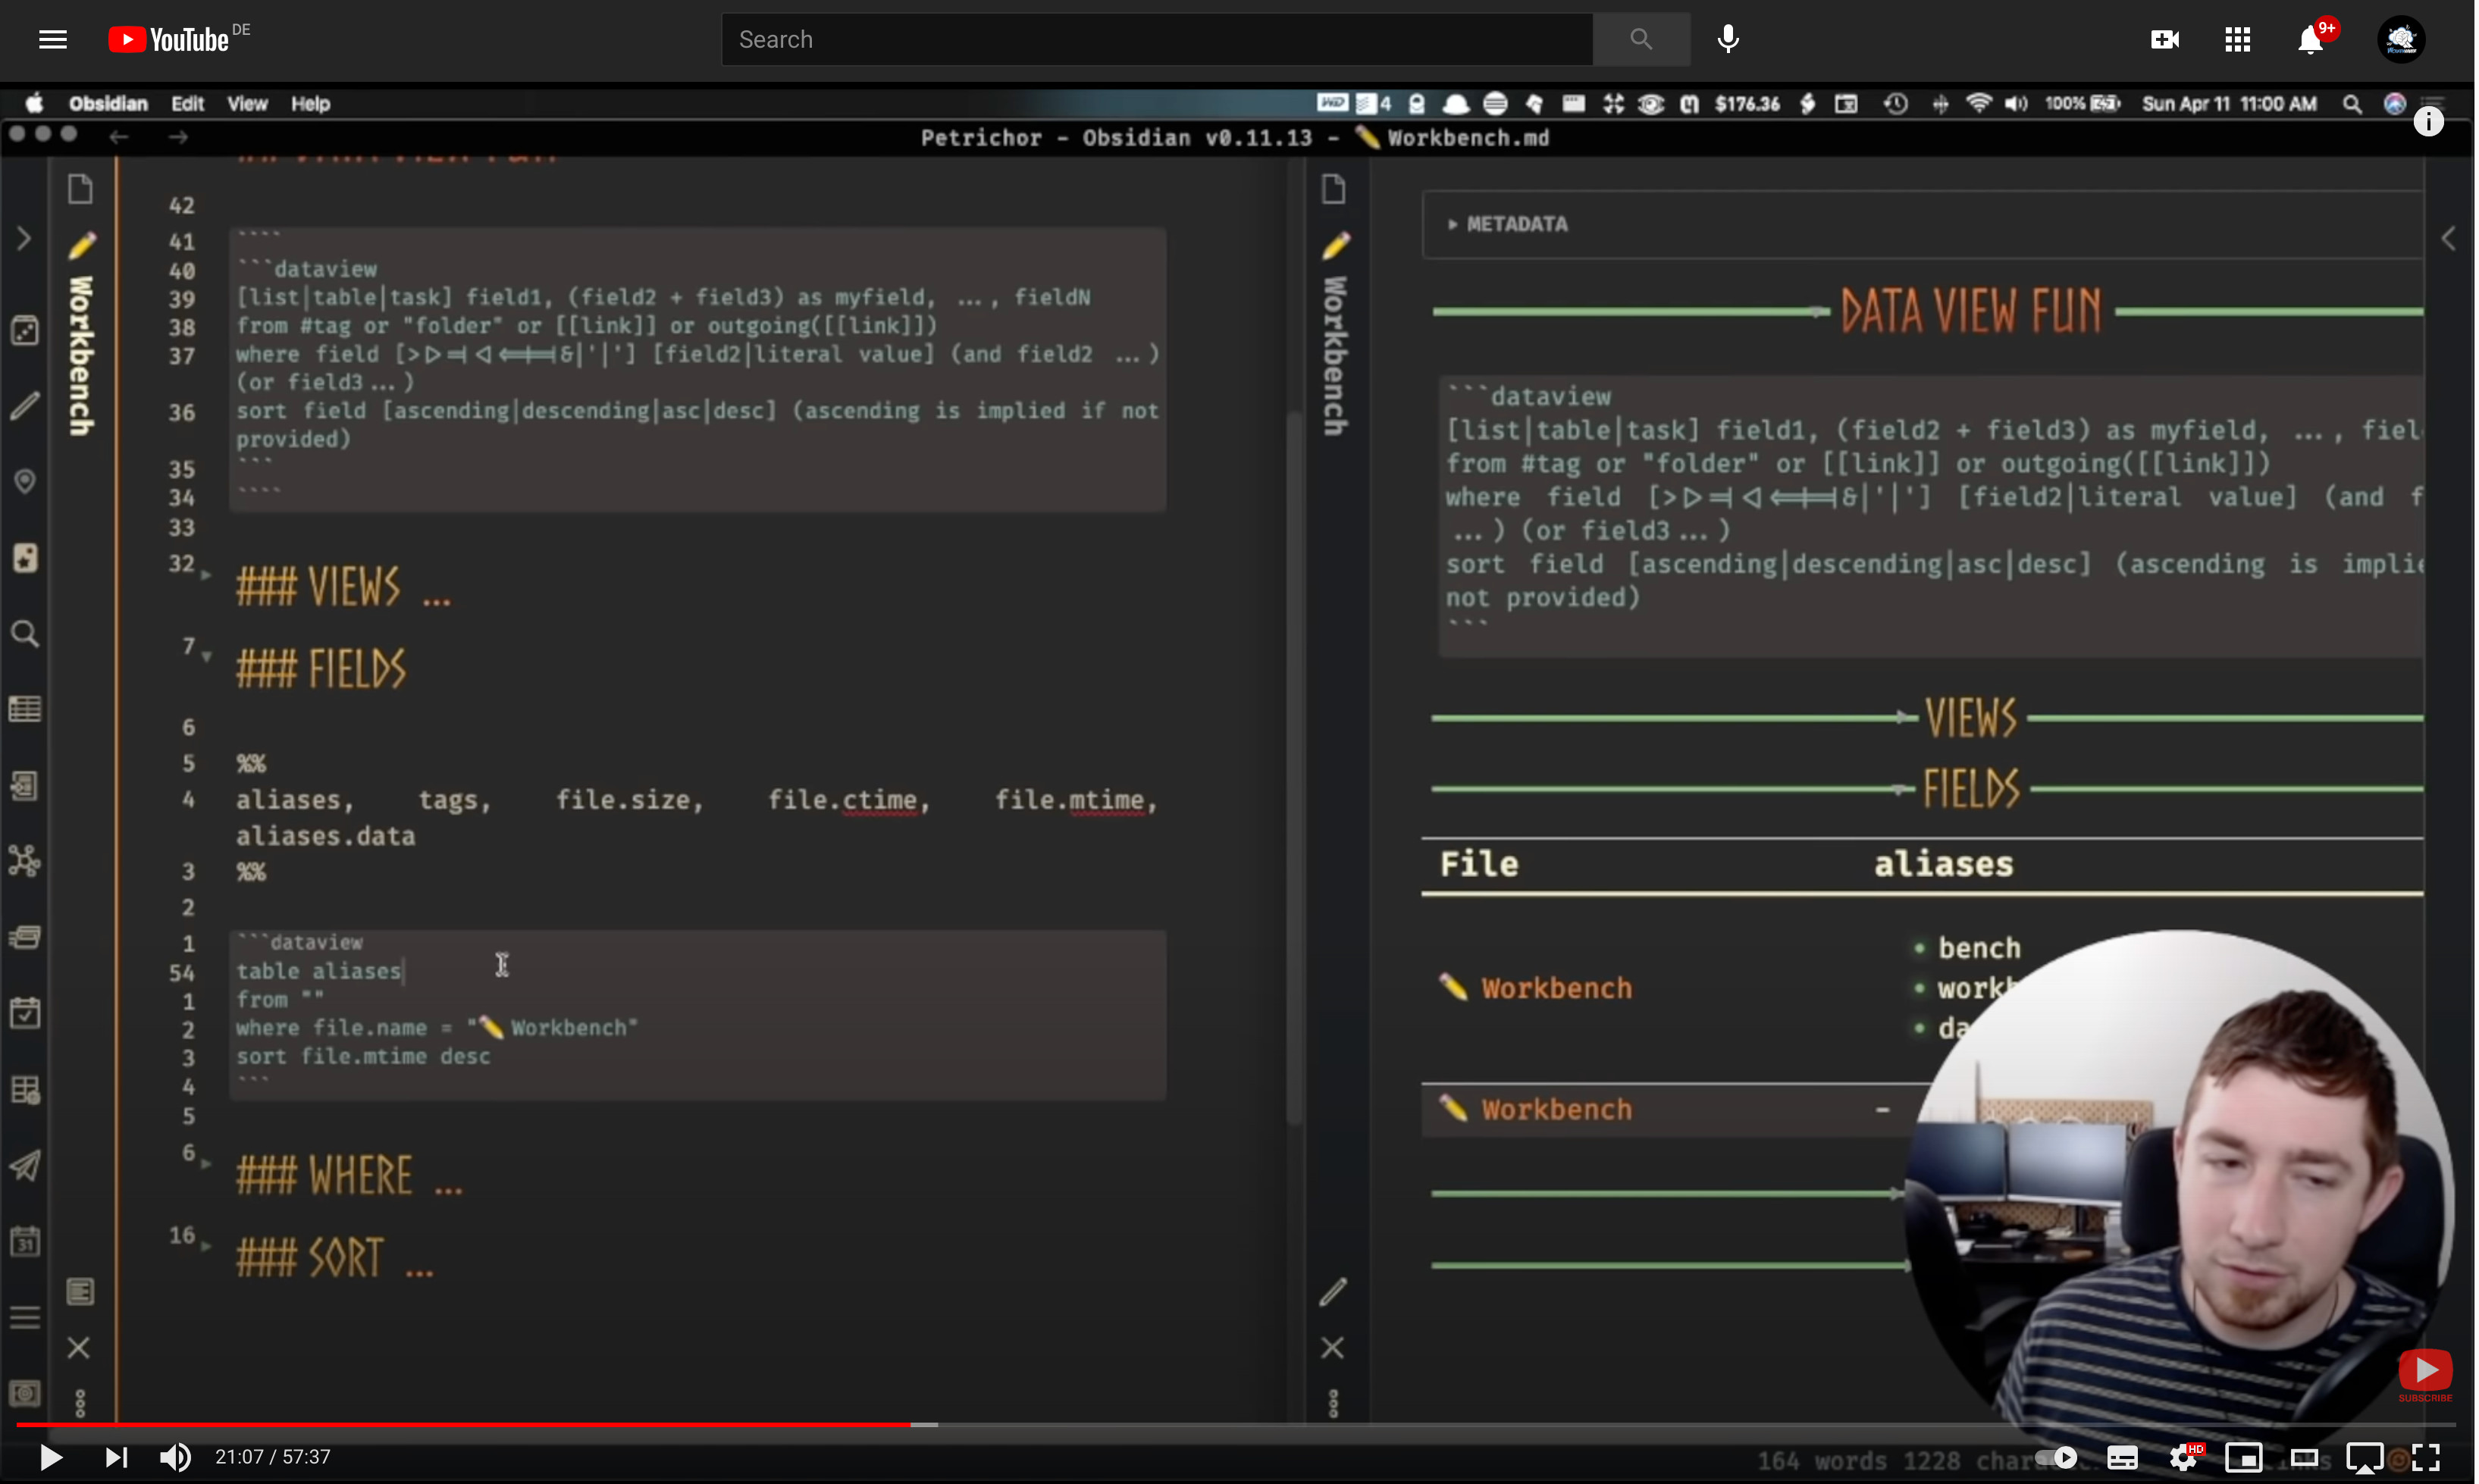The image size is (2479, 1484).
Task: Open the Help menu
Action: click(310, 104)
